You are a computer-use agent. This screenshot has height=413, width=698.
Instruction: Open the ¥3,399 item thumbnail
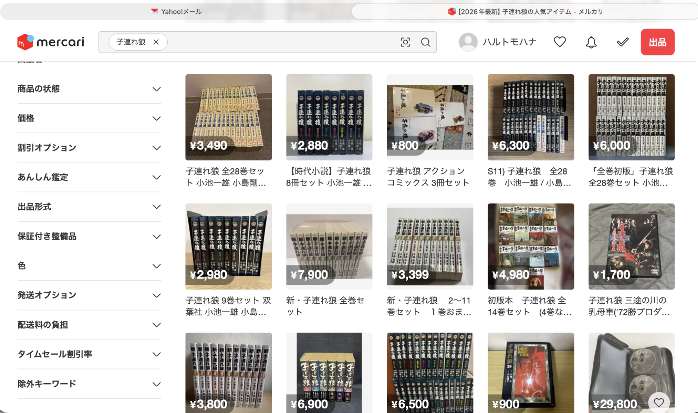430,247
